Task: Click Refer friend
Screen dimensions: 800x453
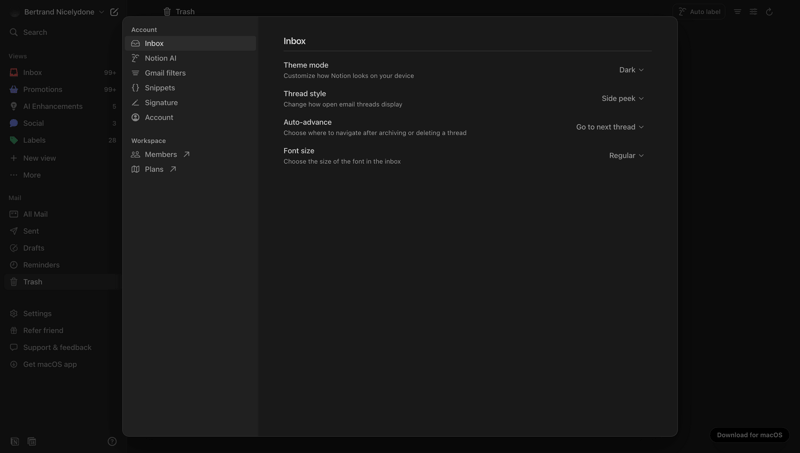Action: click(x=61, y=331)
